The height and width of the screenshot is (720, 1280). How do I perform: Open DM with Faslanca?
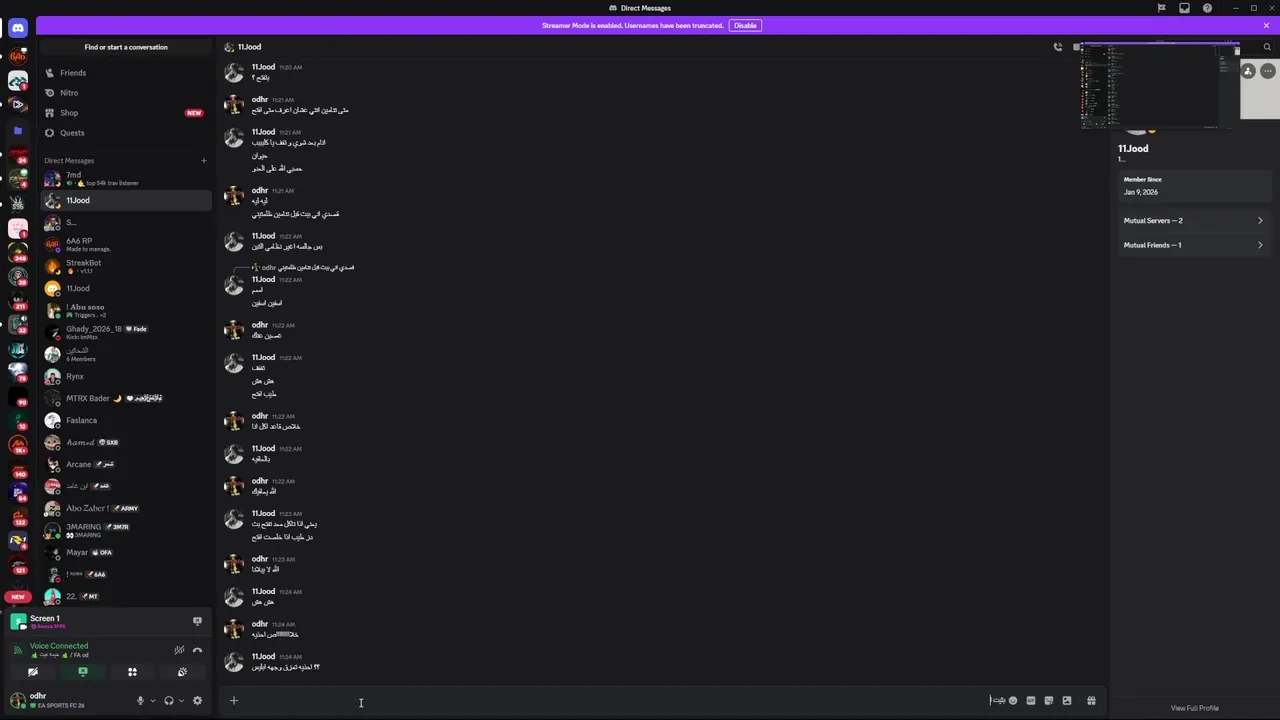click(126, 420)
